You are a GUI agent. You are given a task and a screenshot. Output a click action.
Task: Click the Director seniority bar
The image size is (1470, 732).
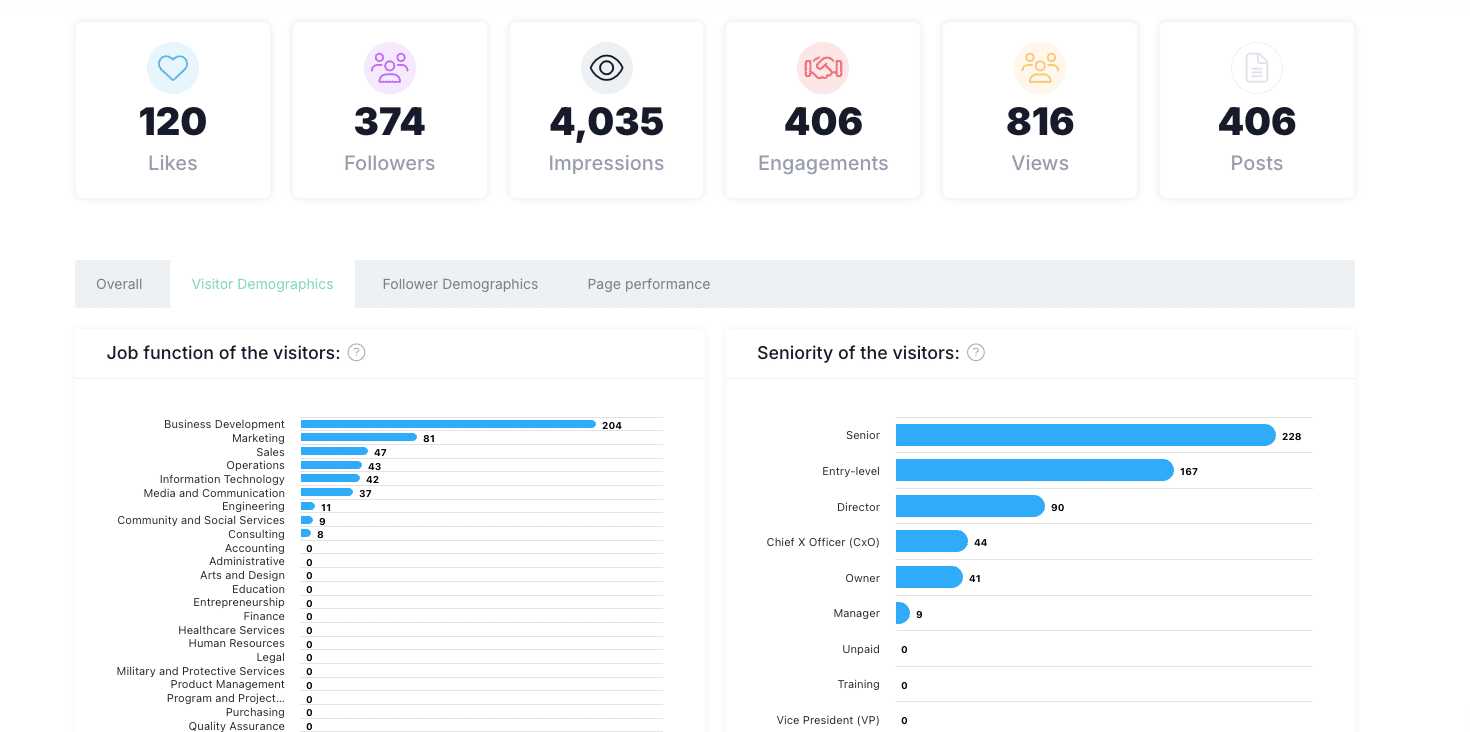point(970,506)
